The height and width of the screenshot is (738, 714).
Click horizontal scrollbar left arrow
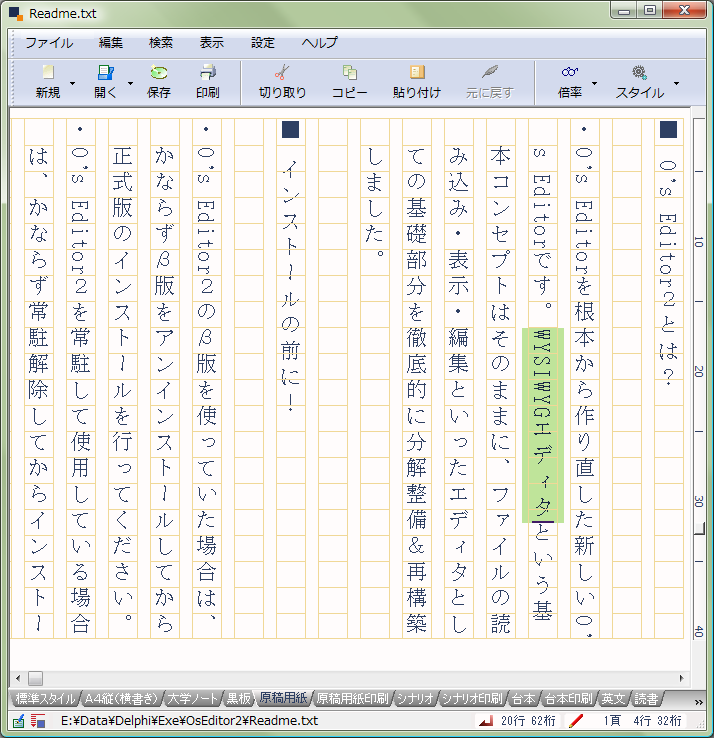tap(18, 678)
